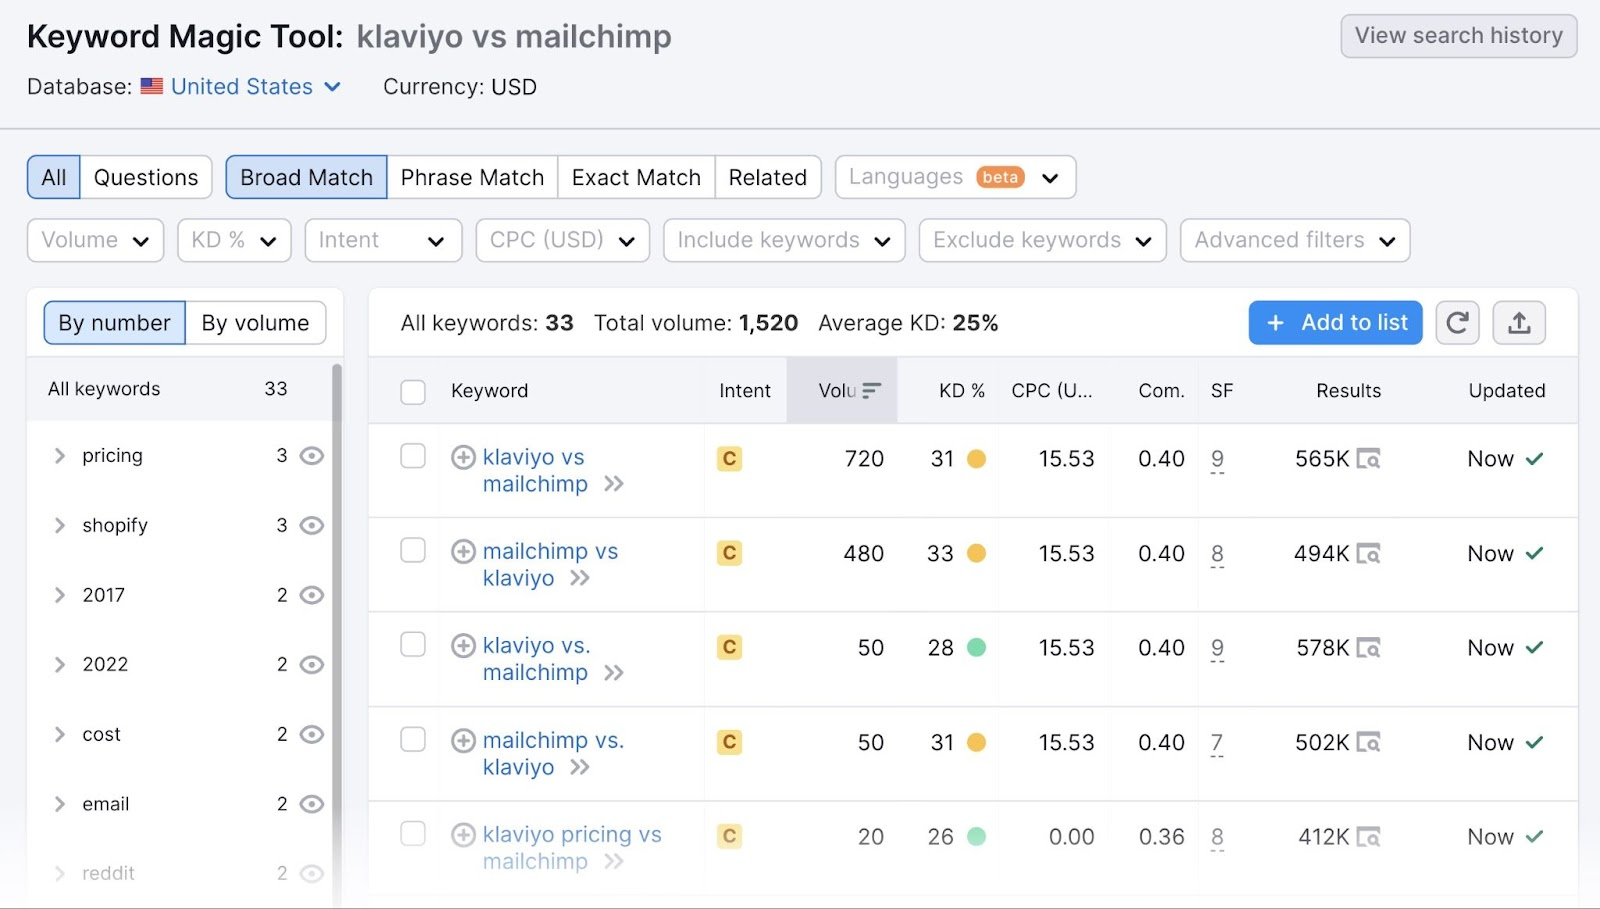1600x909 pixels.
Task: Click the refresh icon next to Add to list
Action: pyautogui.click(x=1457, y=323)
